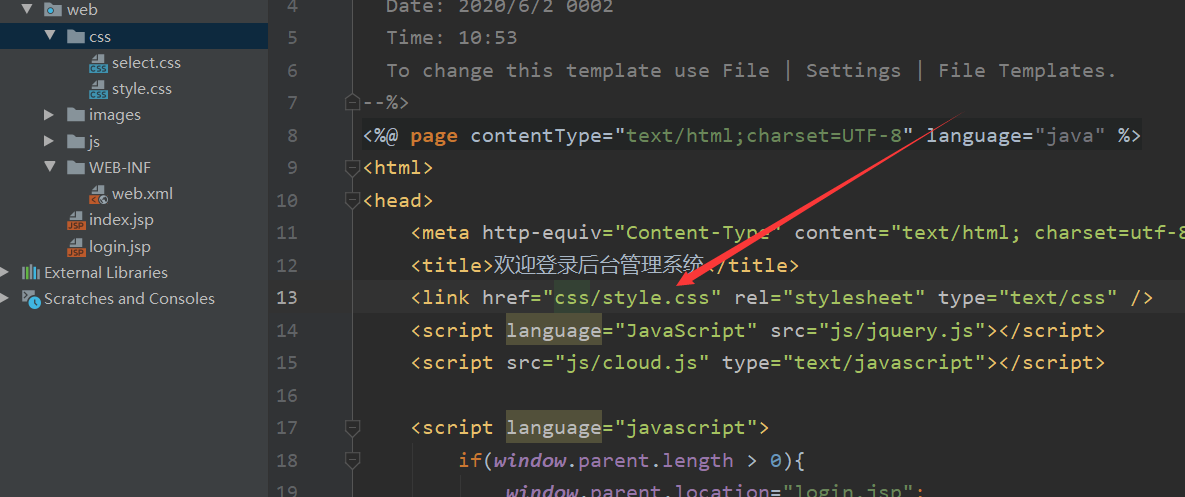The image size is (1185, 497).
Task: Click the index.jsp file icon
Action: (x=76, y=221)
